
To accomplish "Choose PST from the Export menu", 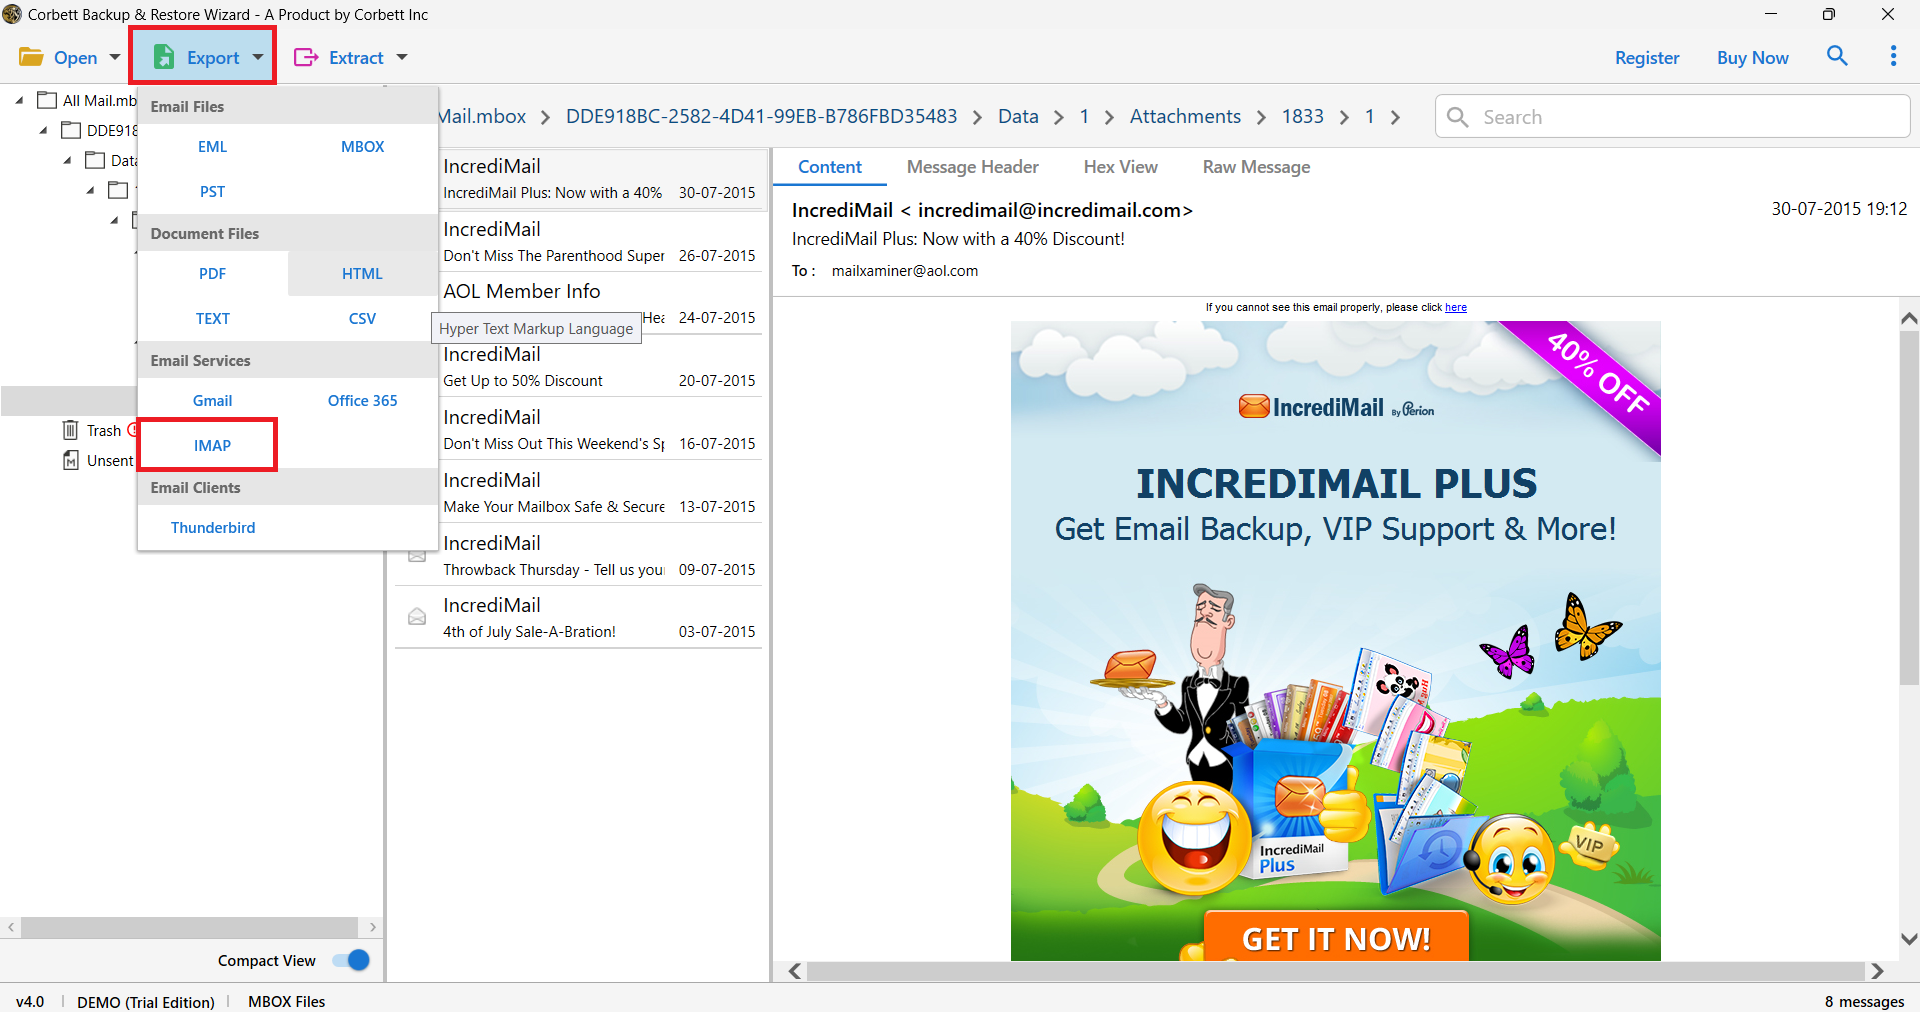I will pyautogui.click(x=213, y=191).
